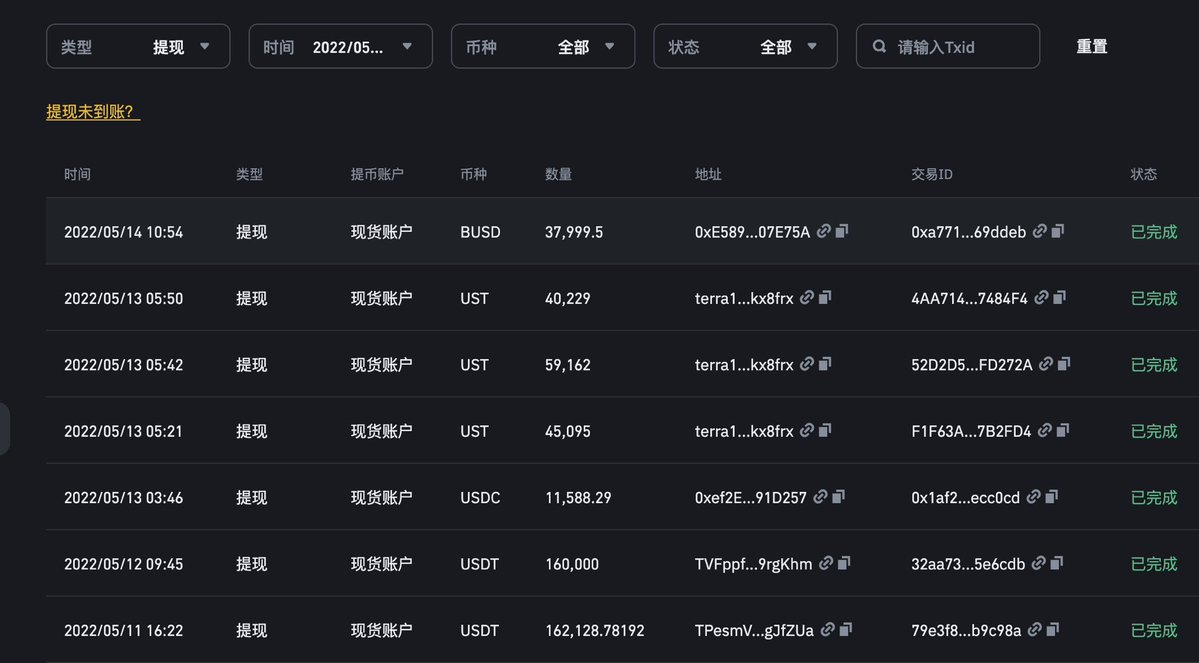Viewport: 1199px width, 663px height.
Task: Open address link in UST 40,229 row
Action: (x=807, y=297)
